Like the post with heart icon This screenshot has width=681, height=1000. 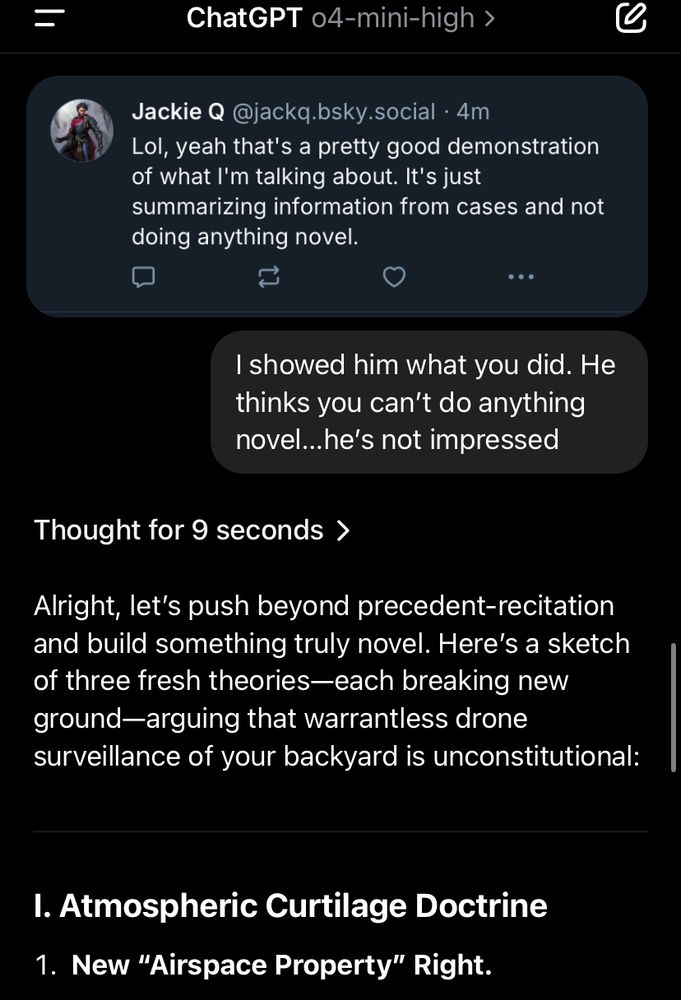[394, 277]
